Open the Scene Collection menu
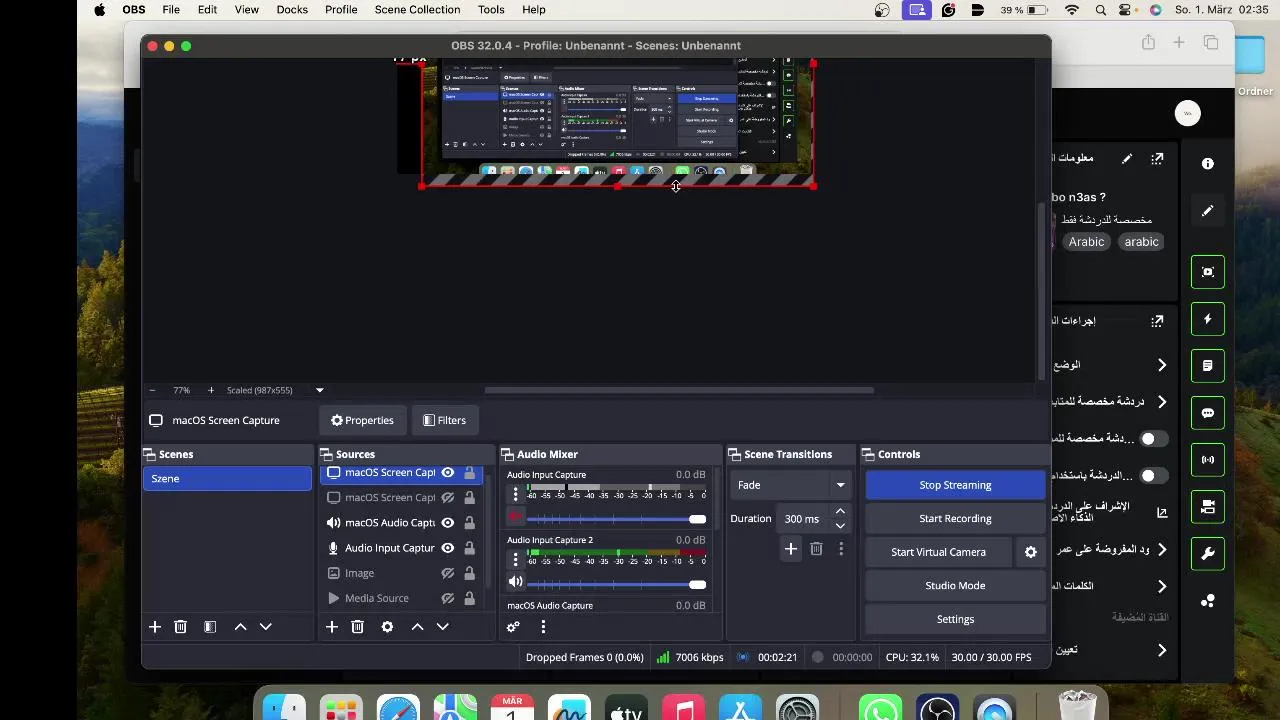Image resolution: width=1280 pixels, height=720 pixels. point(417,10)
